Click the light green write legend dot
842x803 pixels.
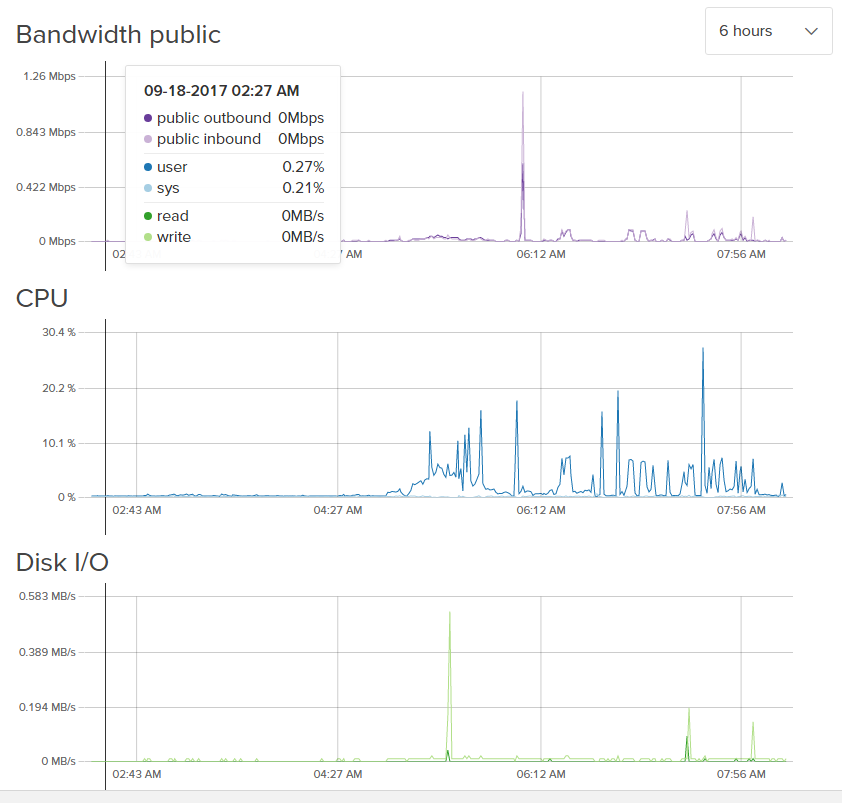coord(150,236)
